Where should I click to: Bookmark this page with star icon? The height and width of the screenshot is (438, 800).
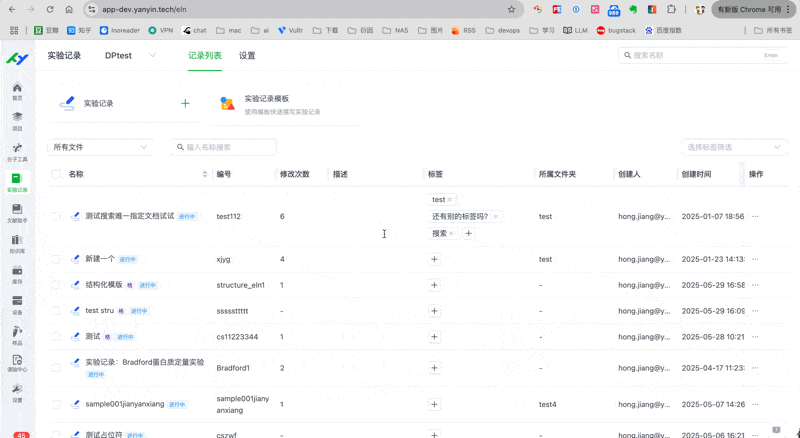point(511,9)
